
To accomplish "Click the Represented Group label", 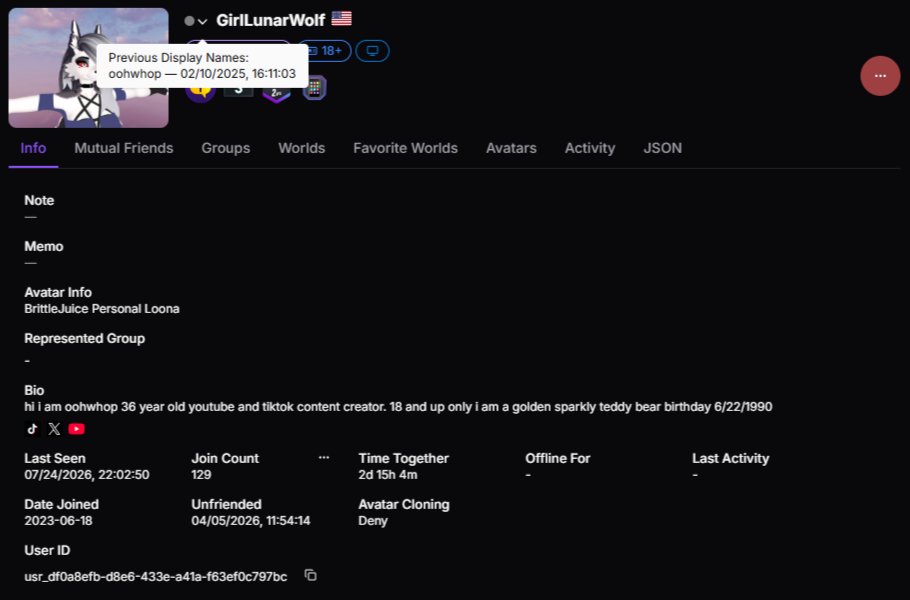I will click(x=85, y=338).
